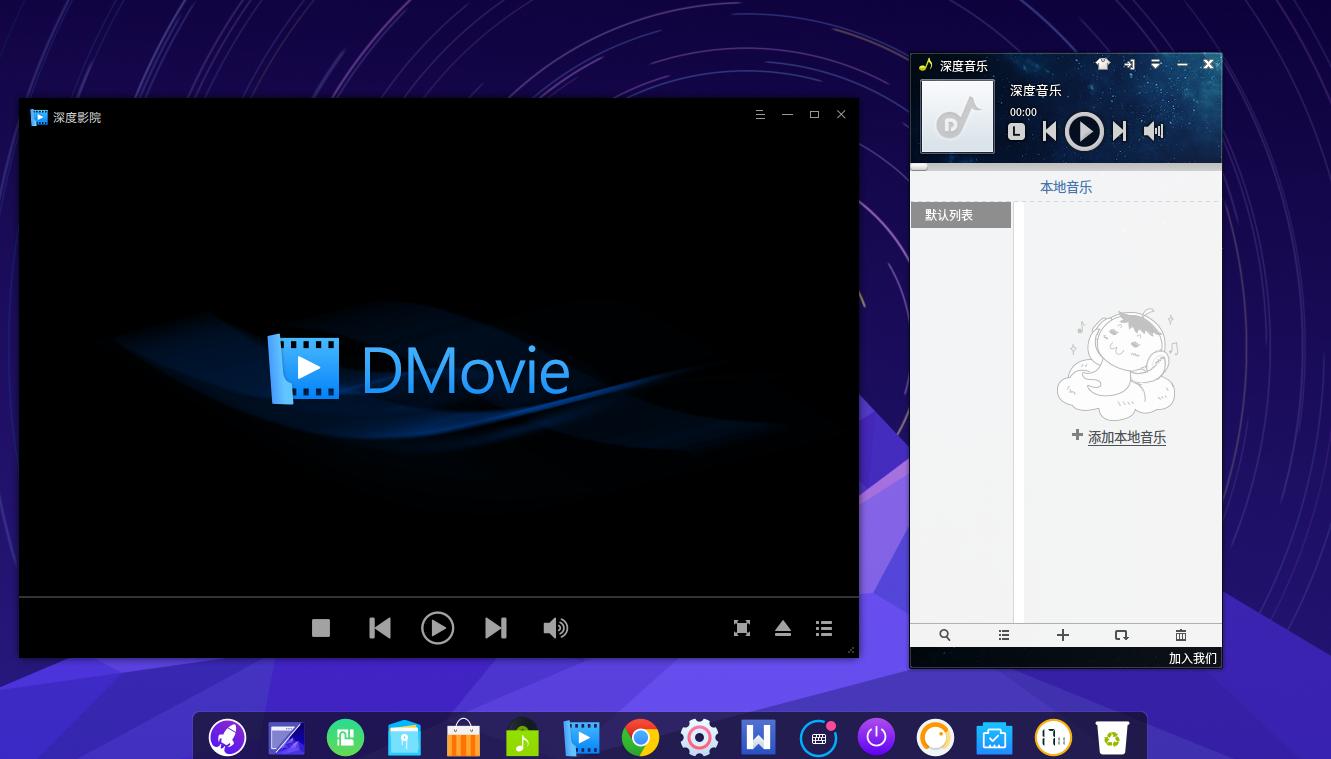
Task: Enter fullscreen mode in DMovie
Action: click(x=742, y=628)
